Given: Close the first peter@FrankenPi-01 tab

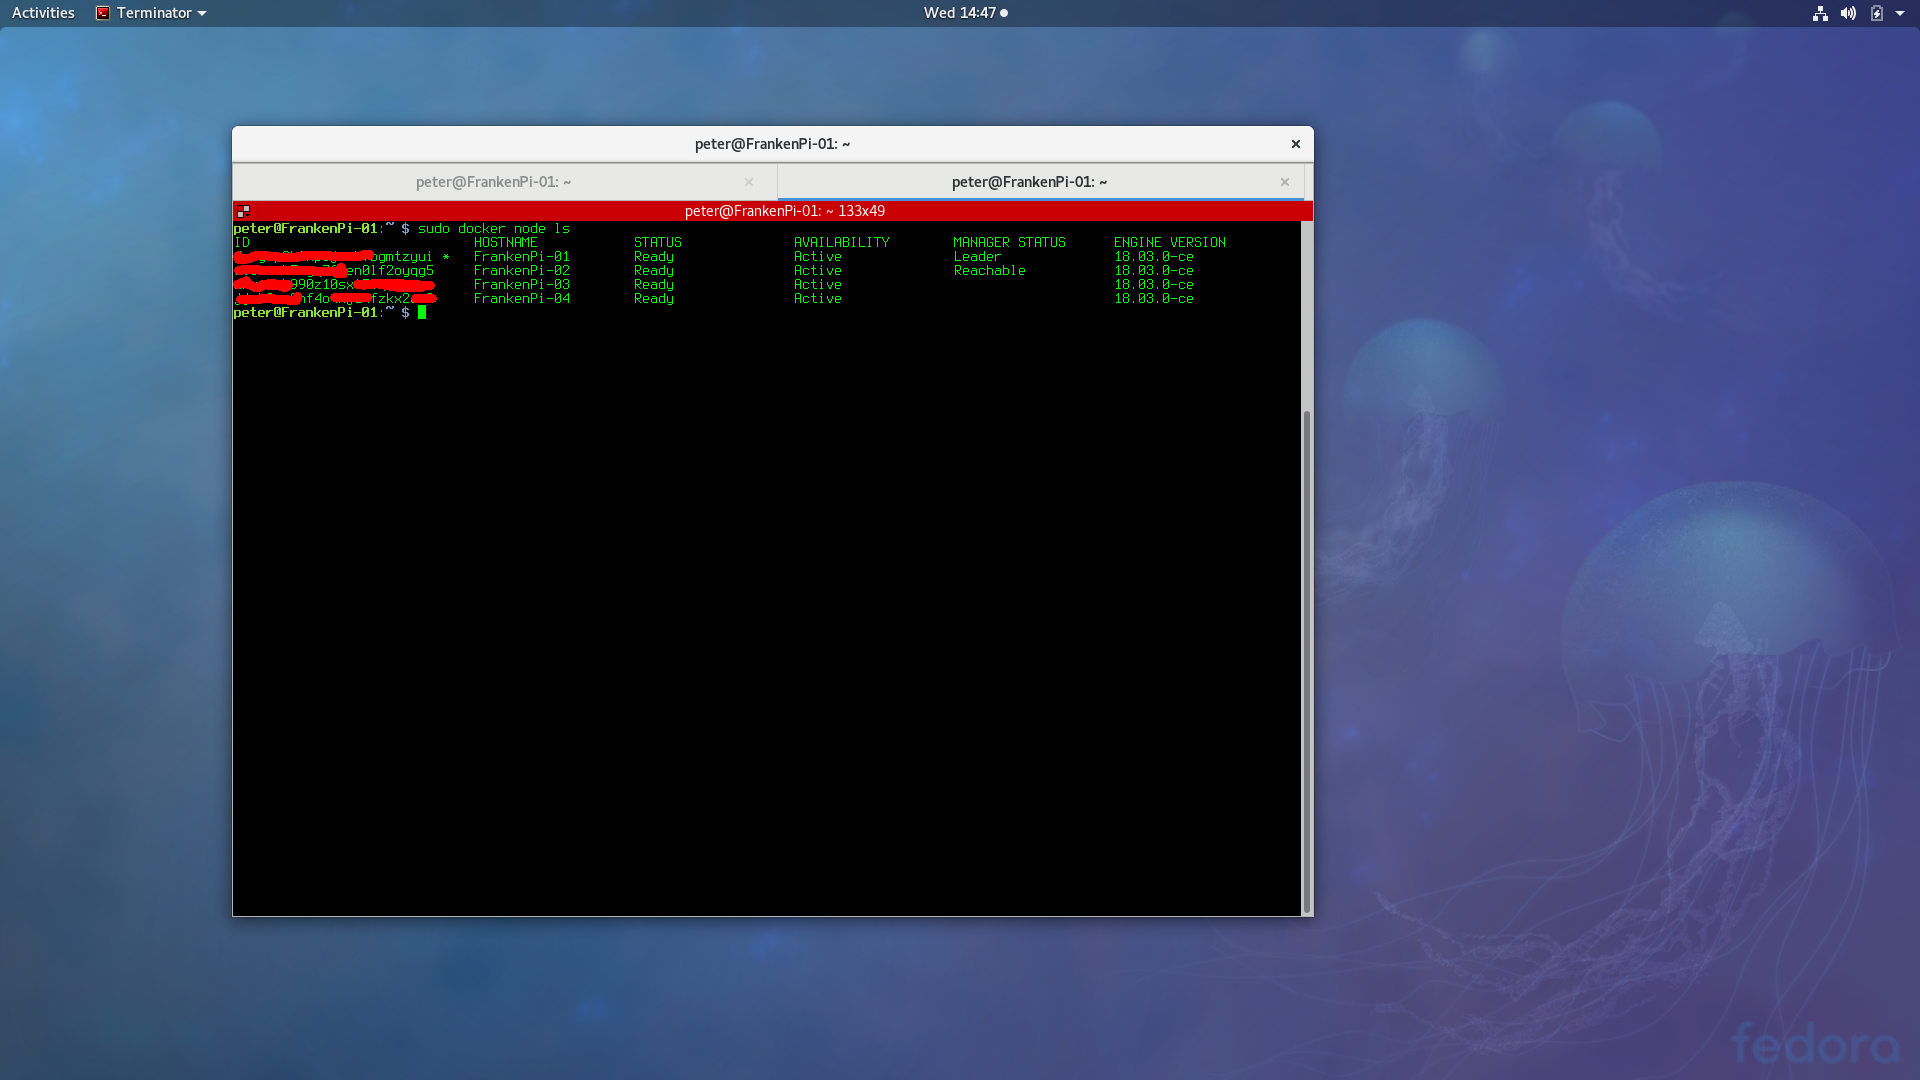Looking at the screenshot, I should [x=749, y=182].
